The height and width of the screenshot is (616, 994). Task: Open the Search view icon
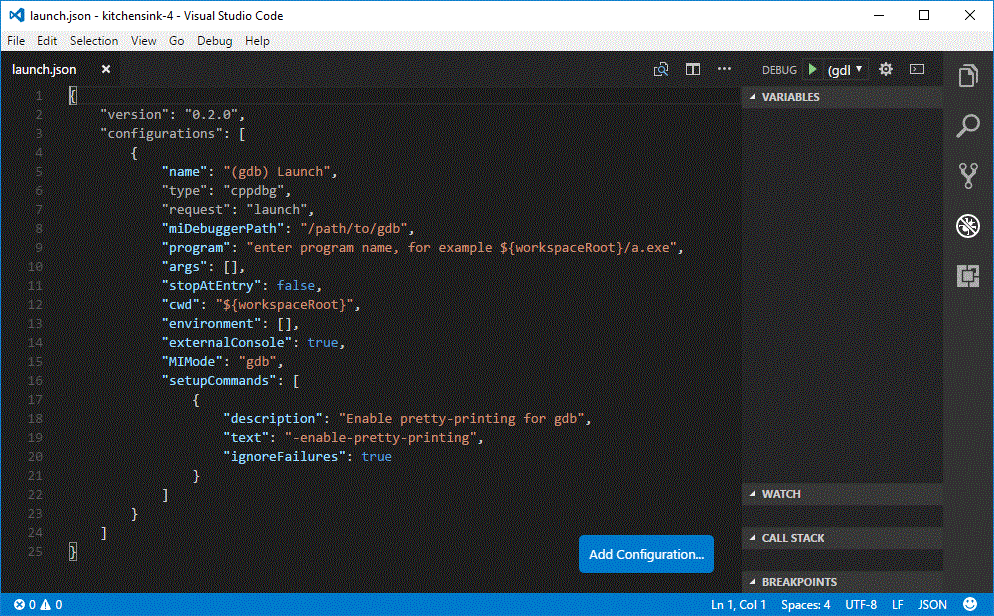click(968, 125)
